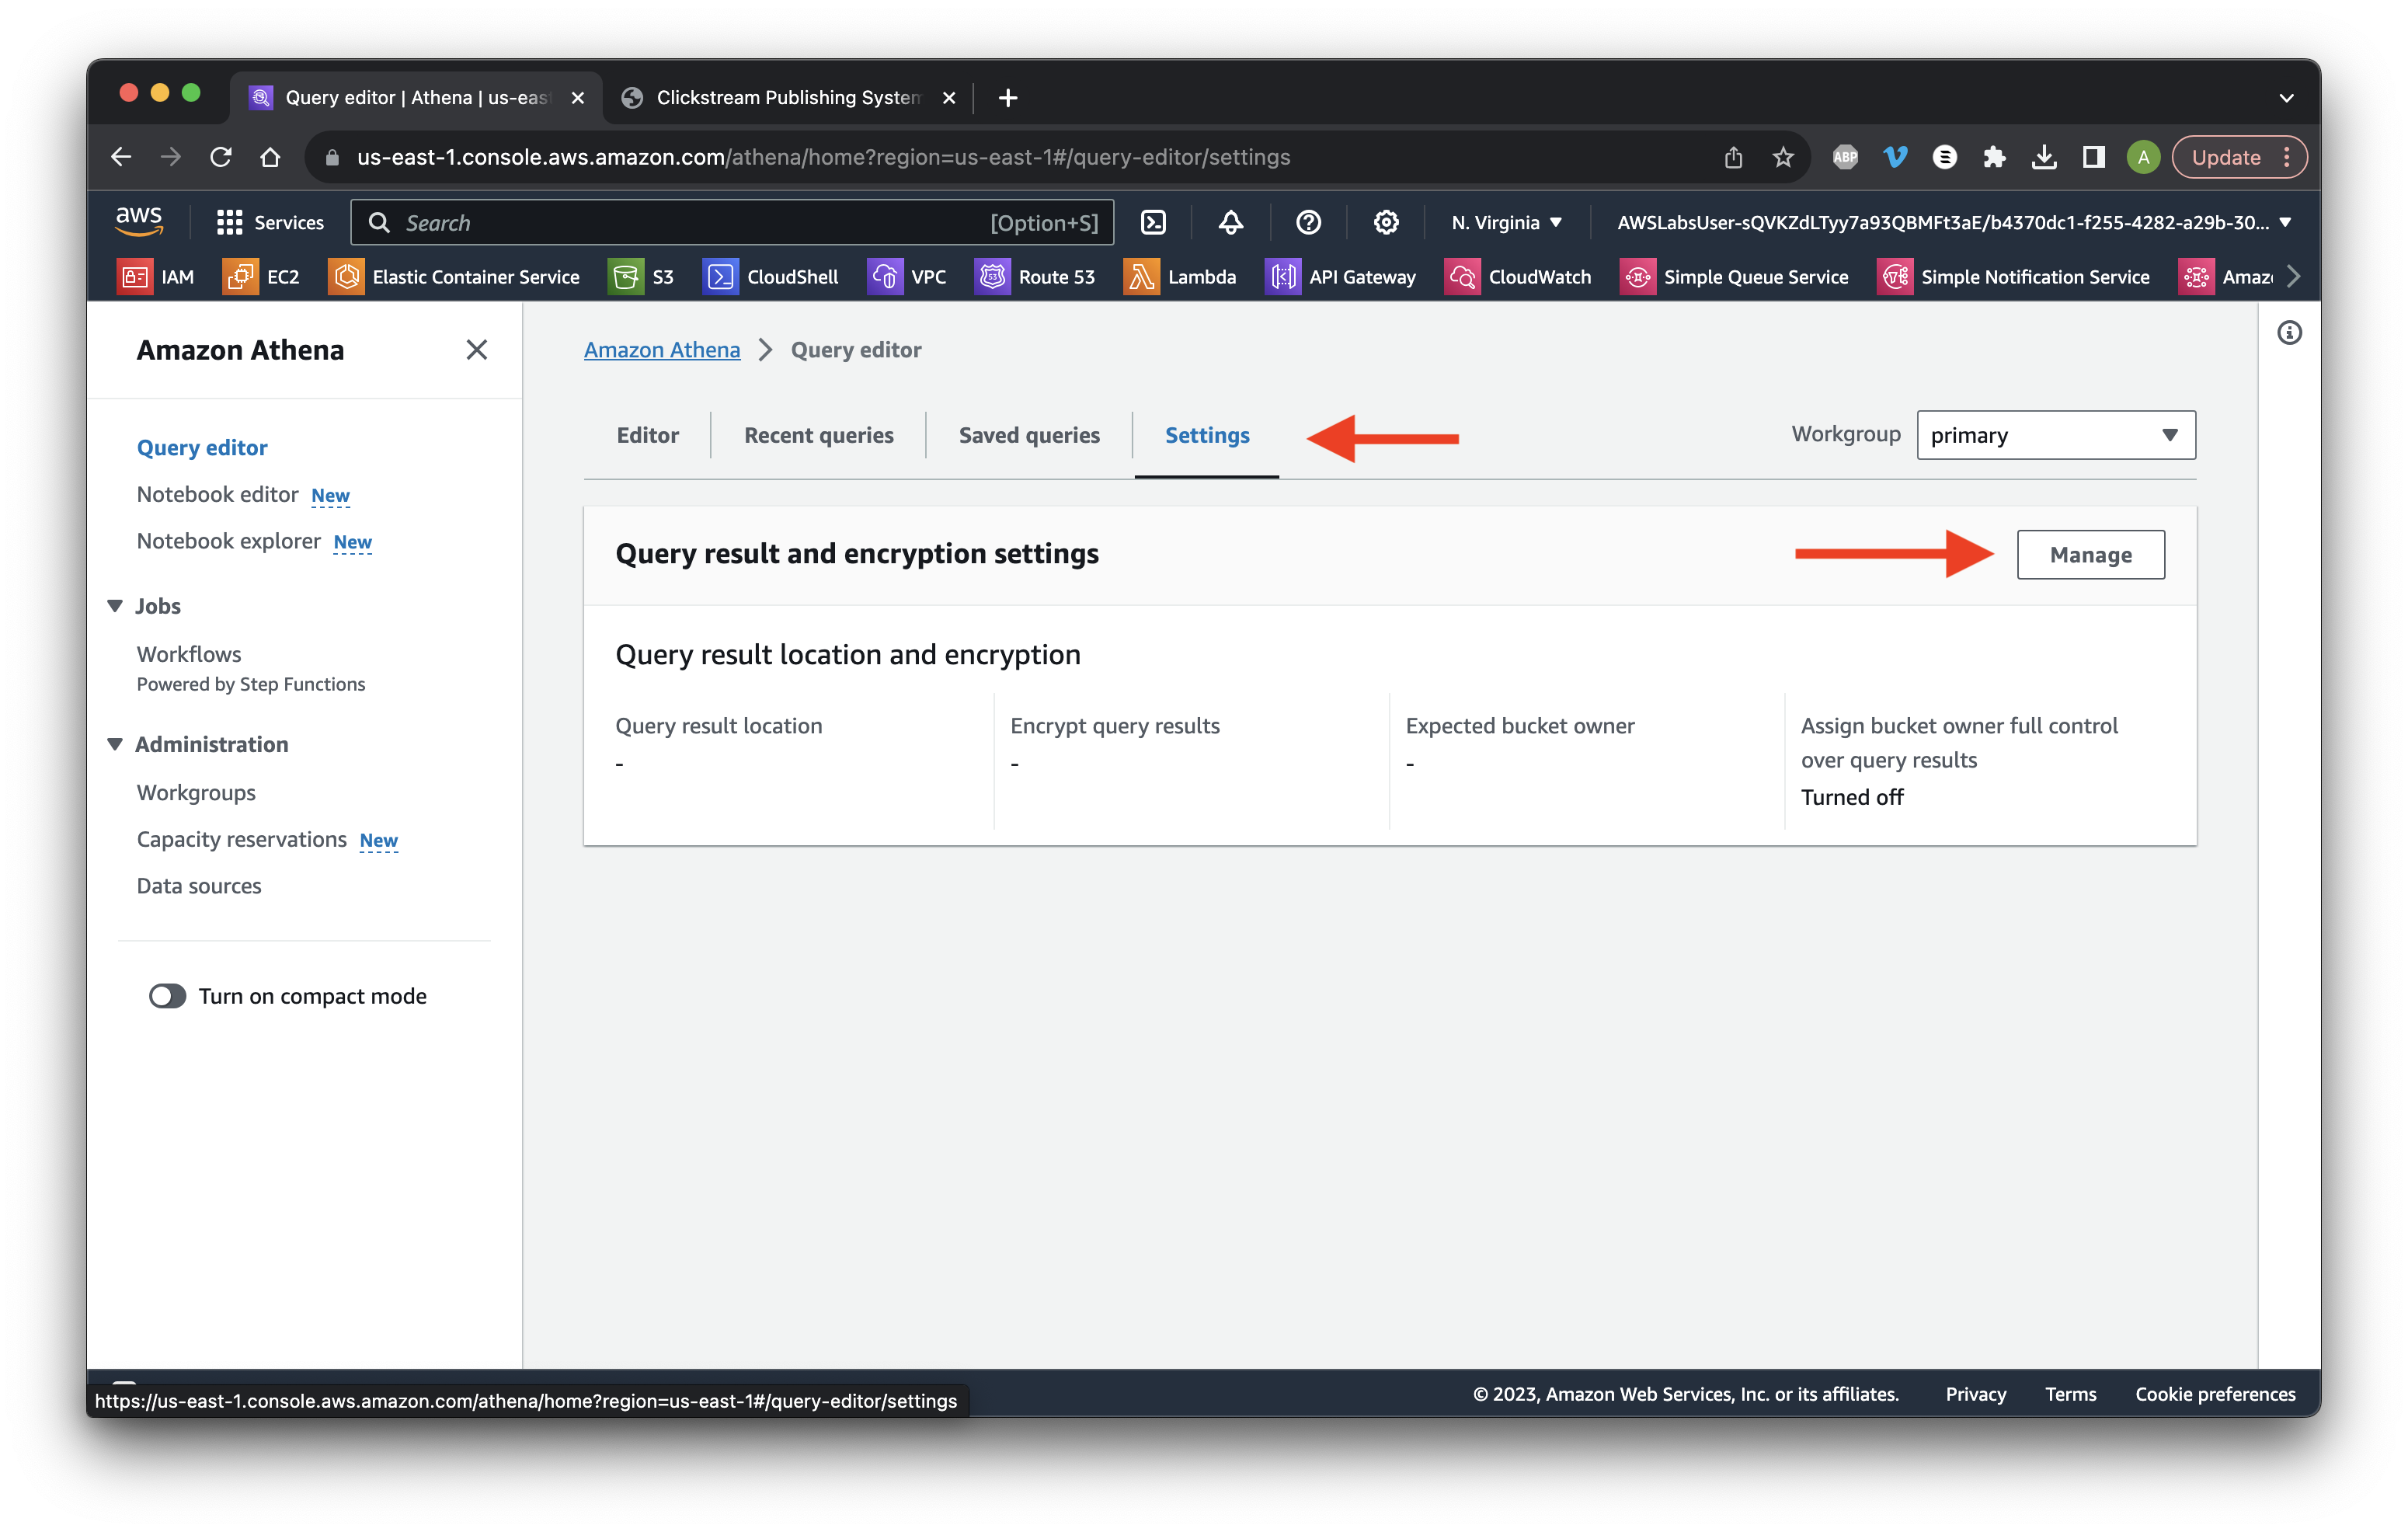The width and height of the screenshot is (2408, 1532).
Task: Focus the AWS Search field
Action: (x=732, y=222)
